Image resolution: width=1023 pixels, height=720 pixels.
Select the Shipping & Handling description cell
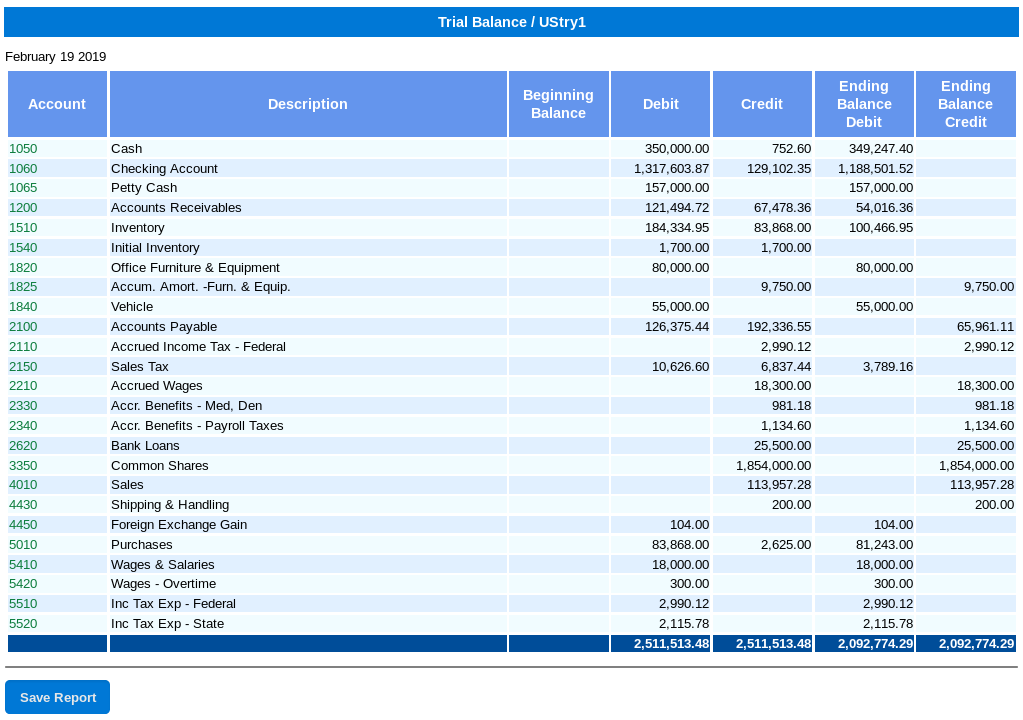point(308,505)
